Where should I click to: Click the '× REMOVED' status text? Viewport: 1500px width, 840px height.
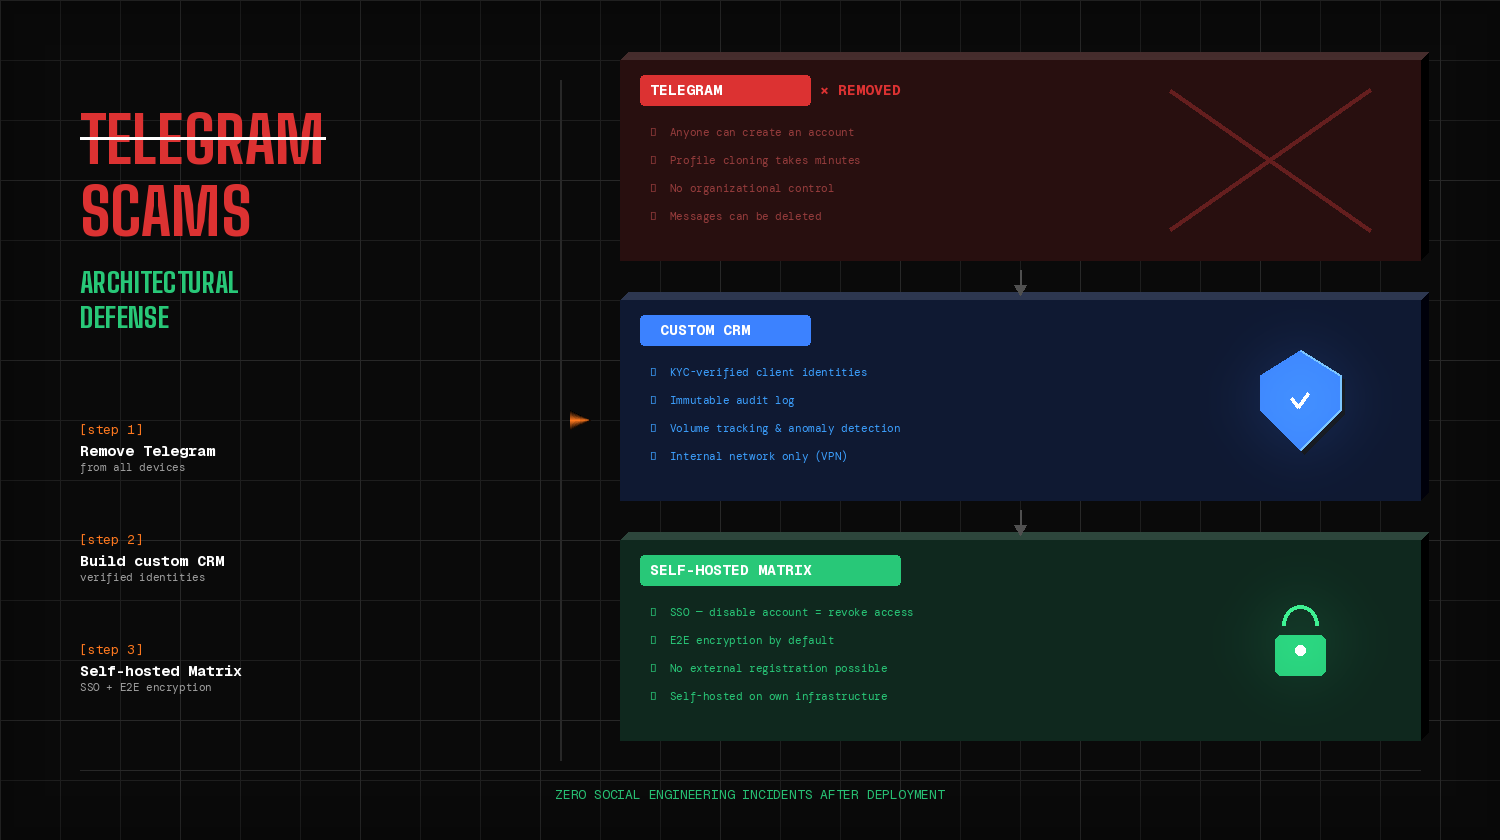tap(860, 90)
